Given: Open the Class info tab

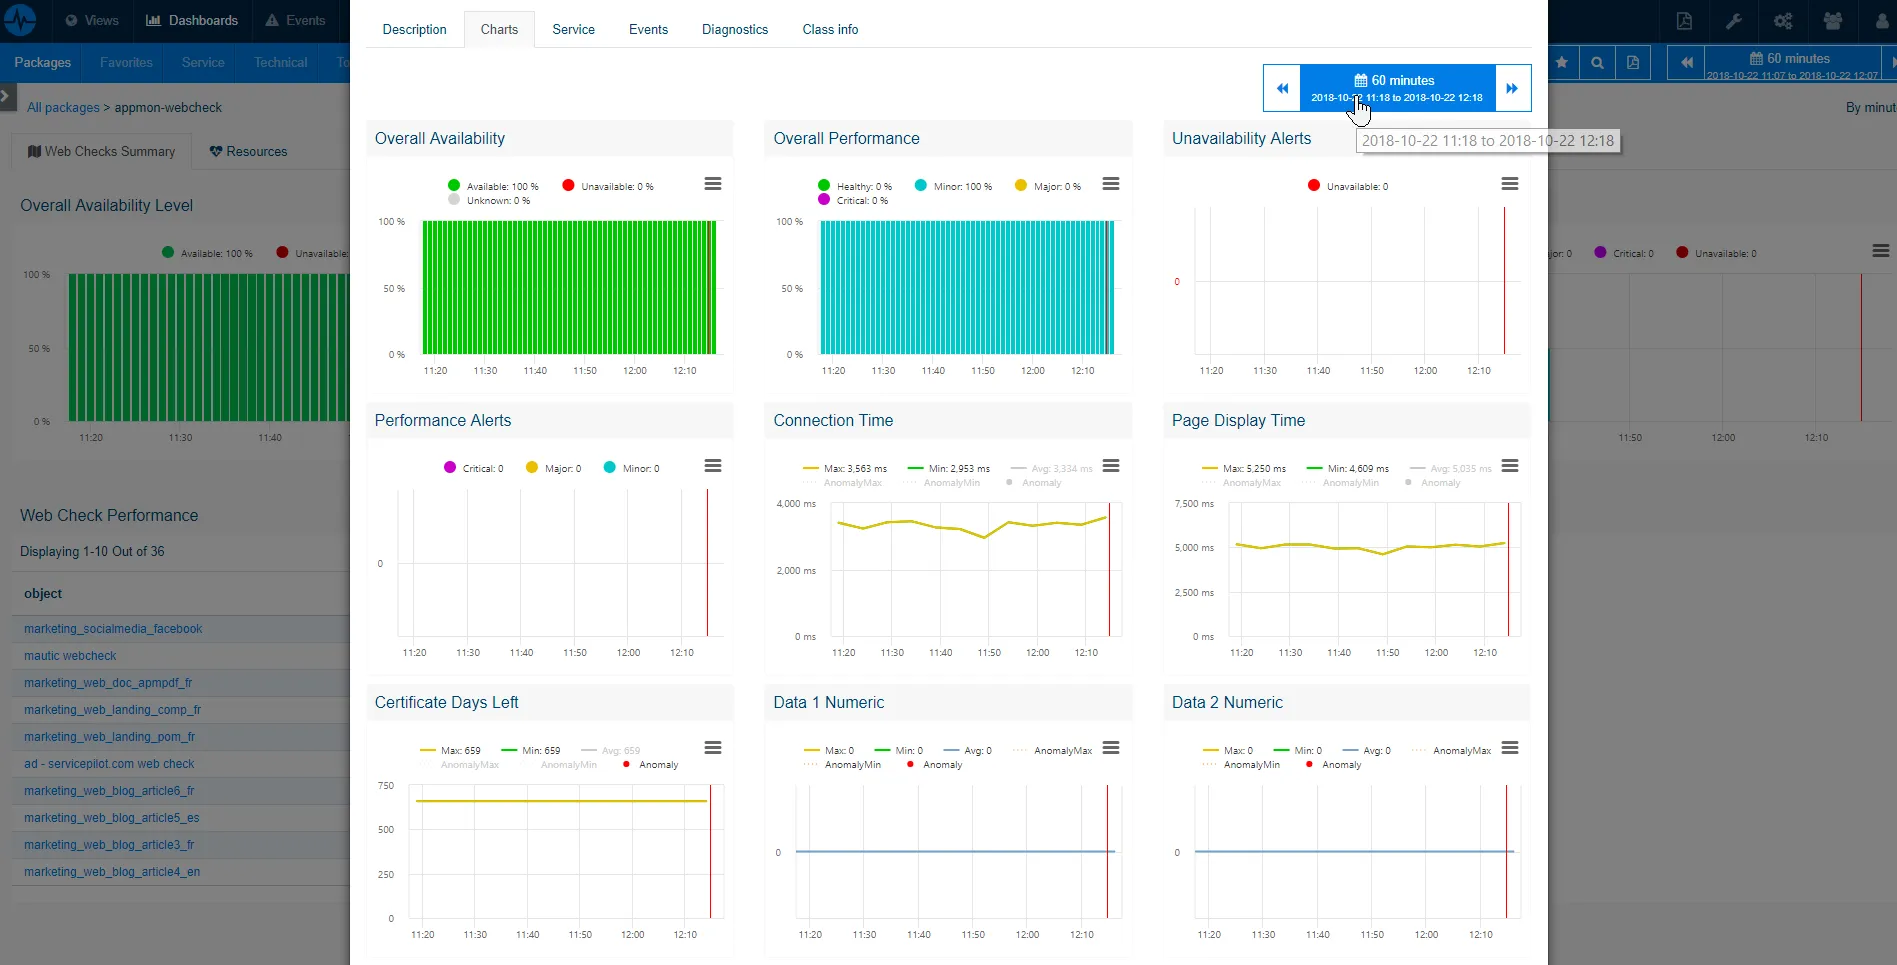Looking at the screenshot, I should (830, 29).
